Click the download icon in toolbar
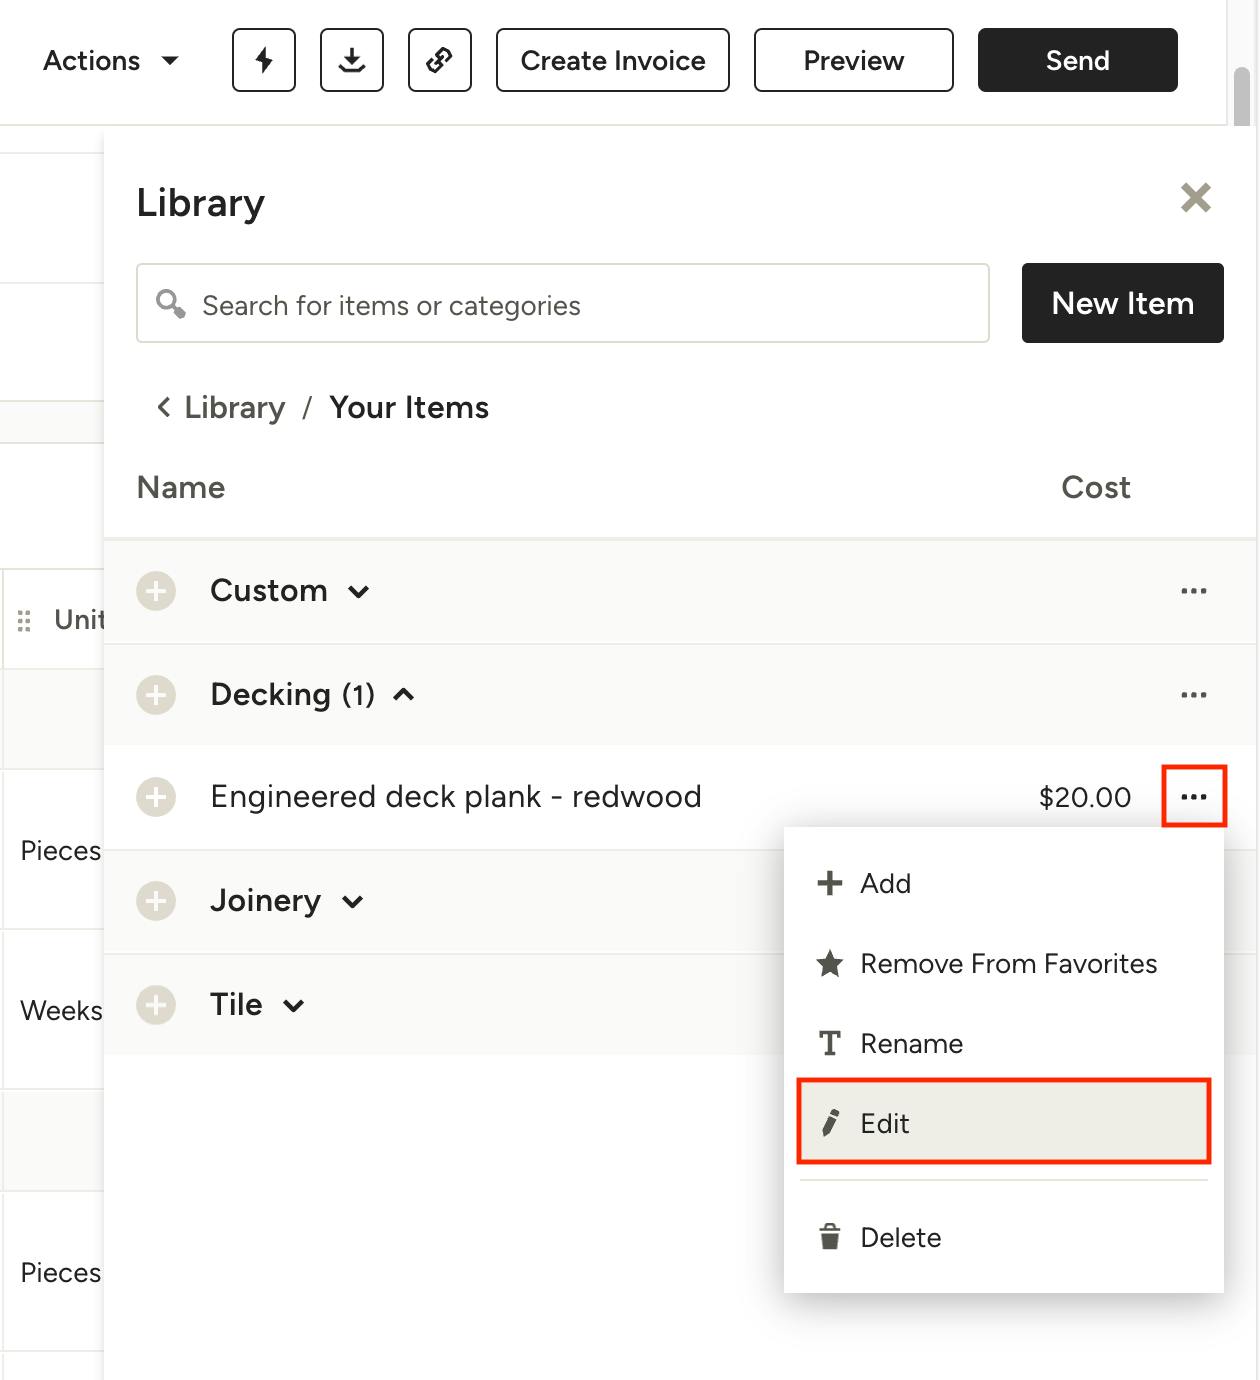The width and height of the screenshot is (1260, 1380). click(x=352, y=60)
